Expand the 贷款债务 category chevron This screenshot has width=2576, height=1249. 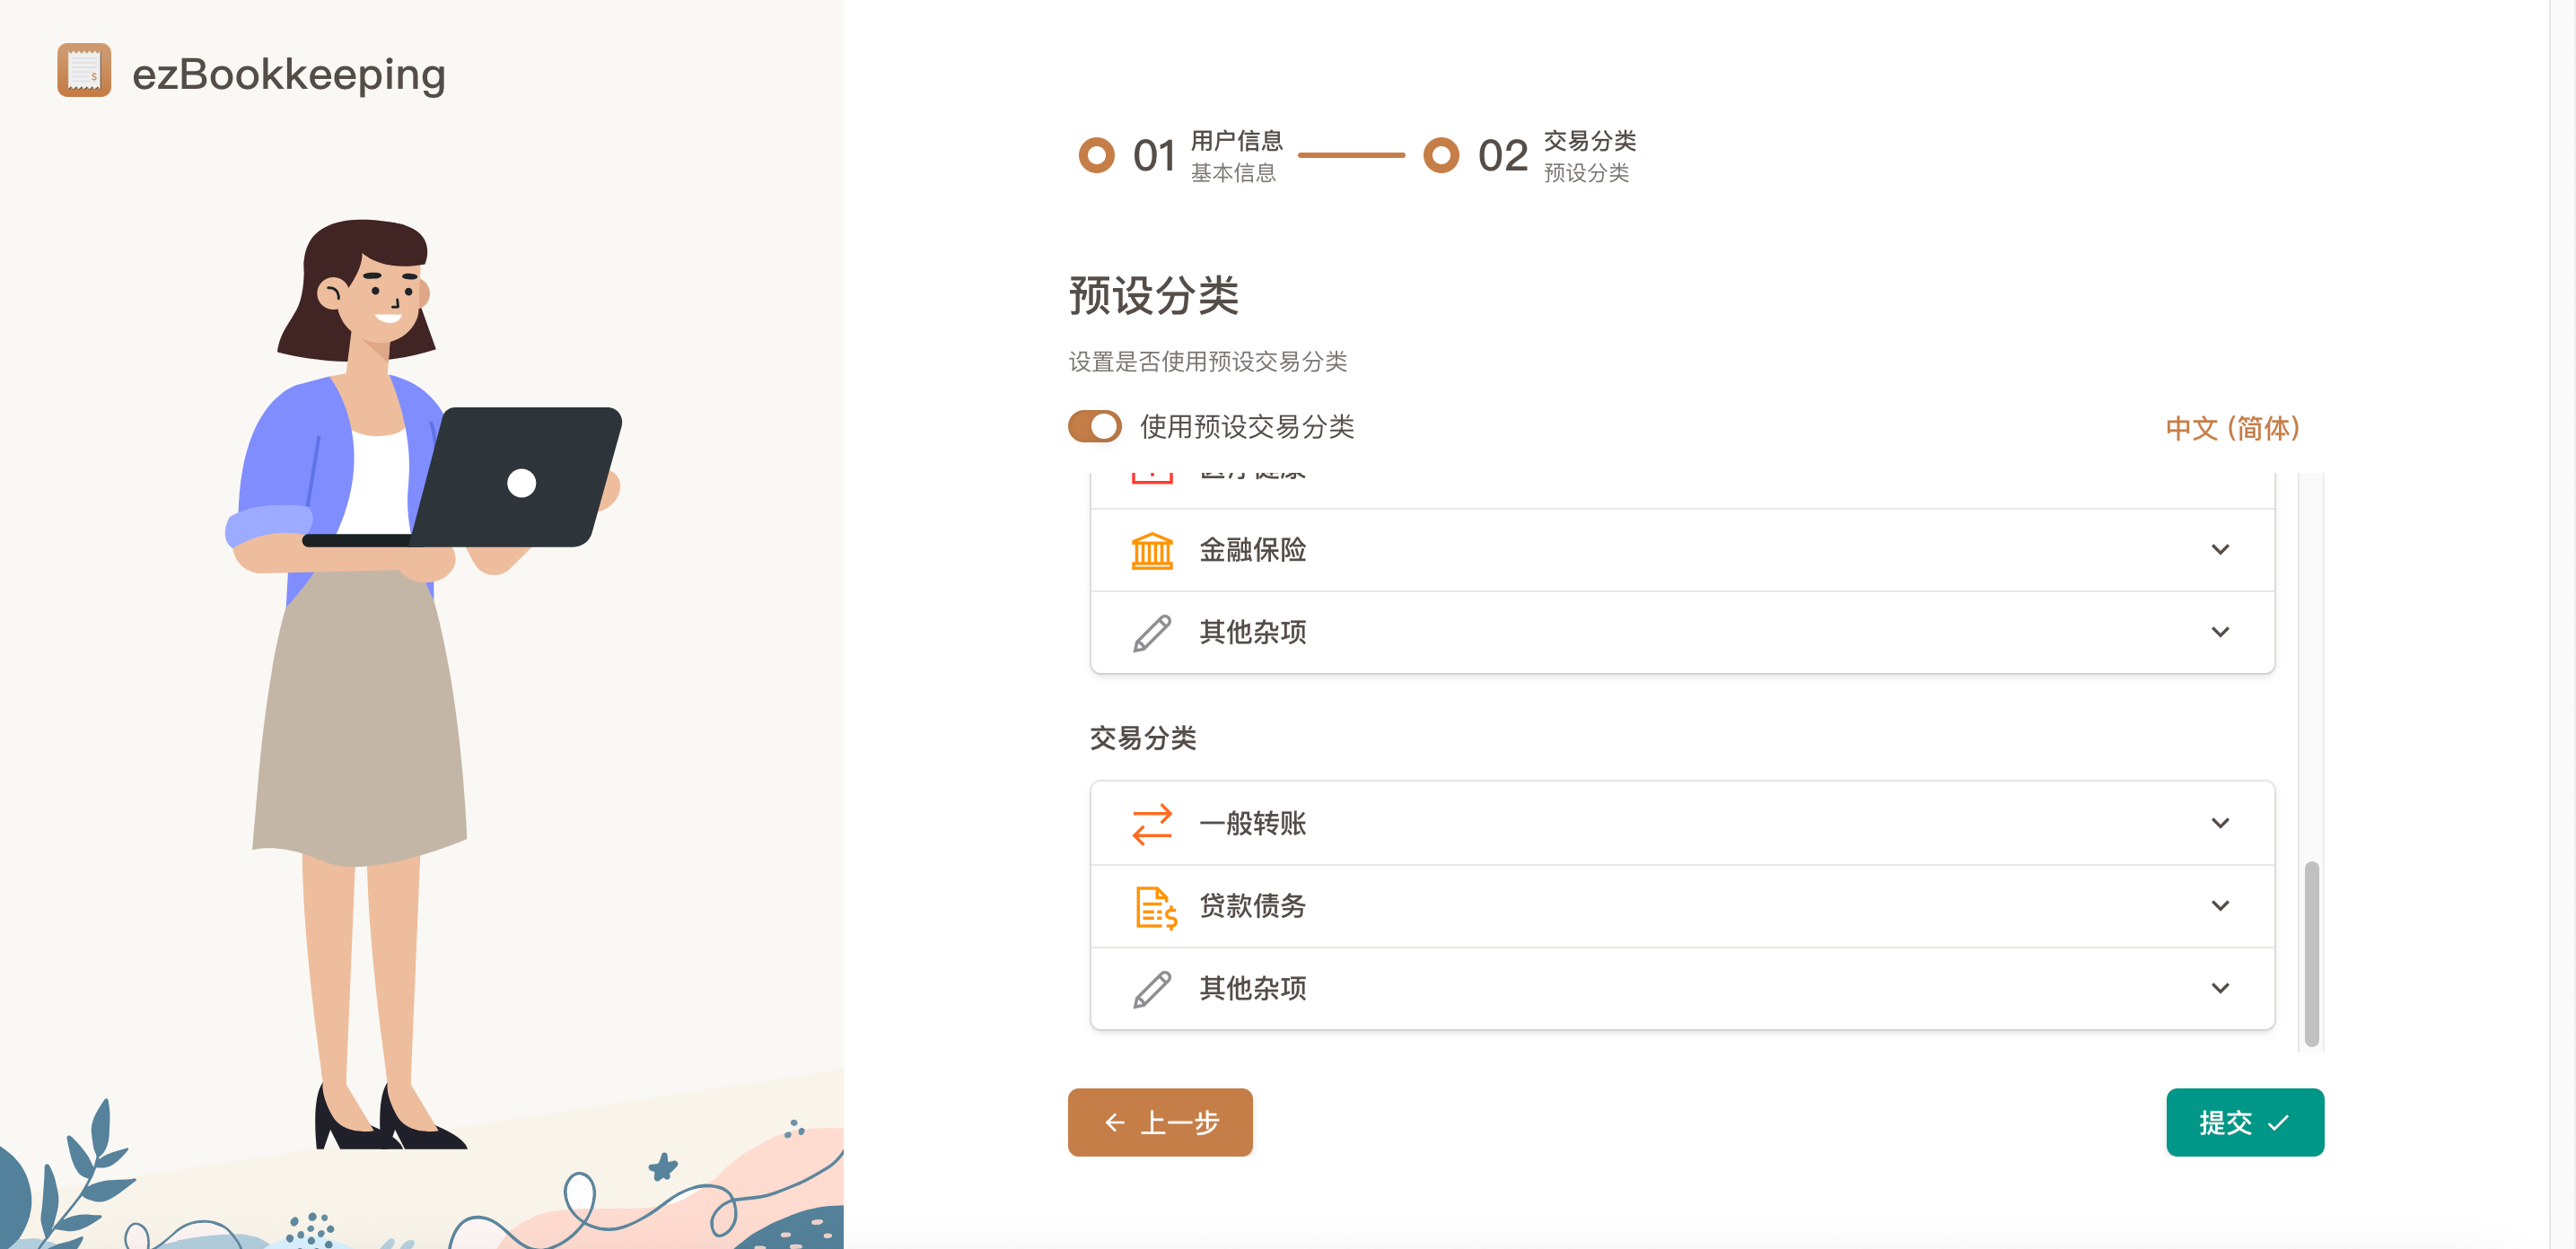coord(2219,906)
